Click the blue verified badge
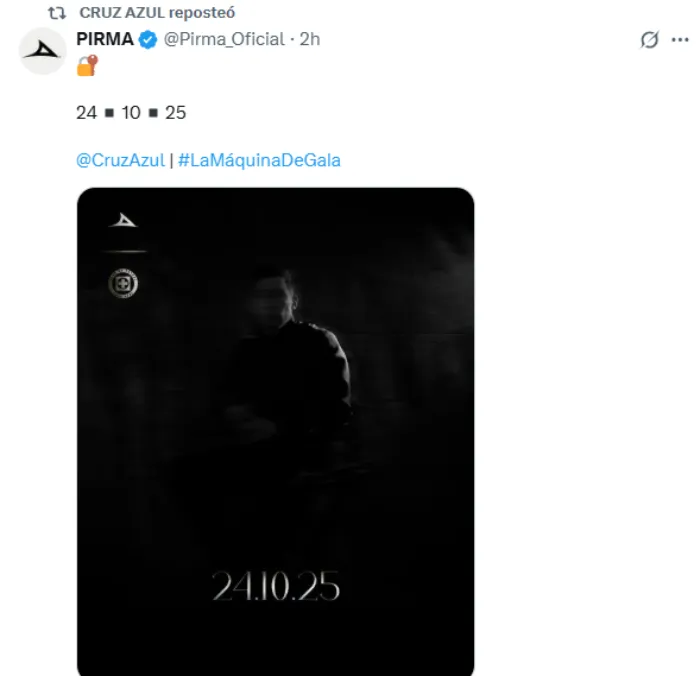700x676 pixels. point(148,40)
